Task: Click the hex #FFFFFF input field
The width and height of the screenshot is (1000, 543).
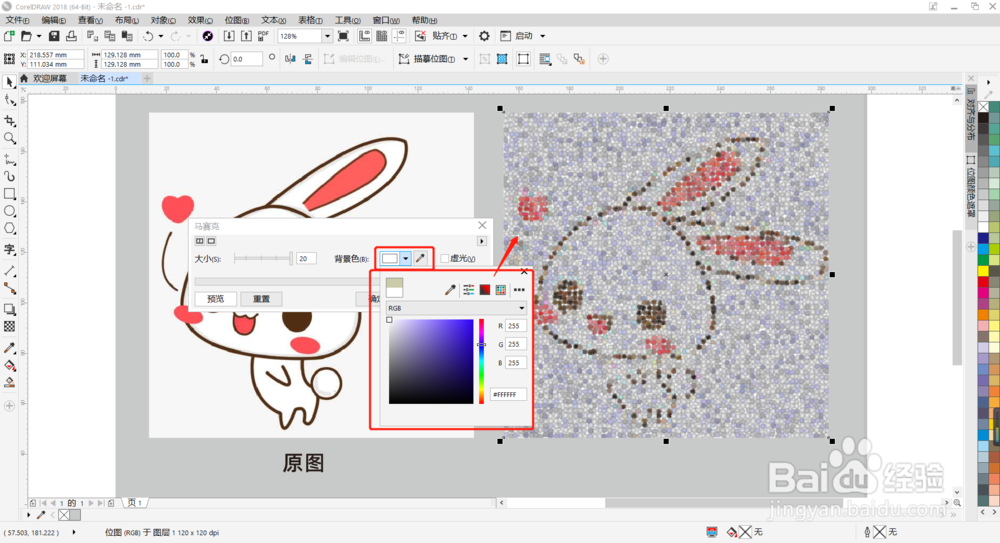Action: point(508,394)
